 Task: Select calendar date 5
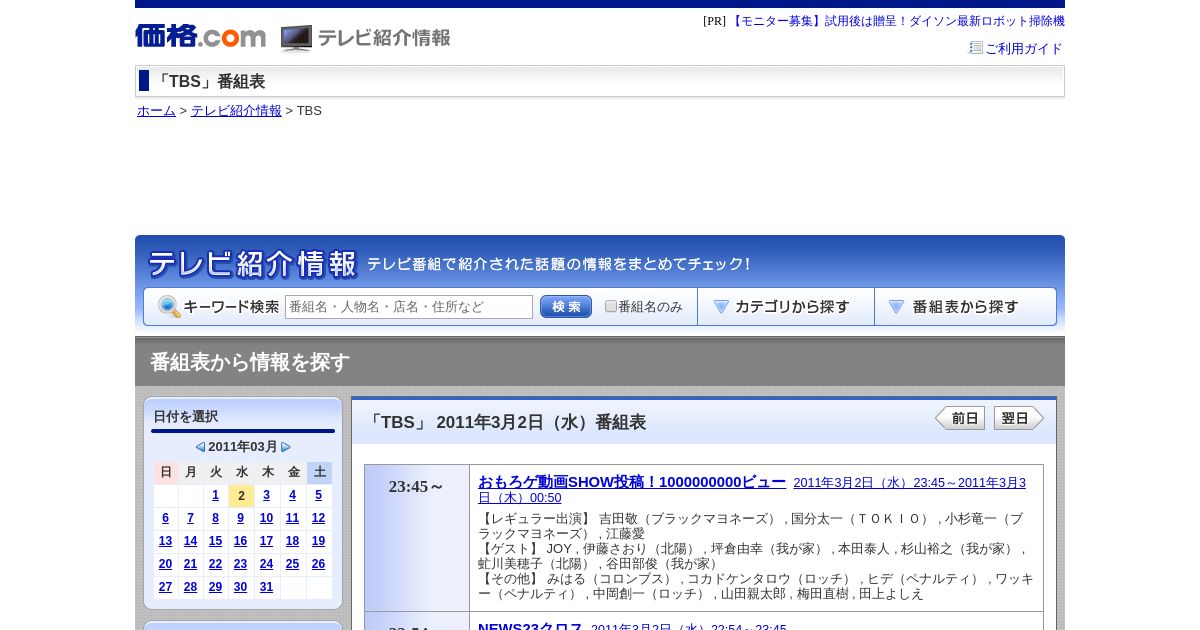point(319,495)
